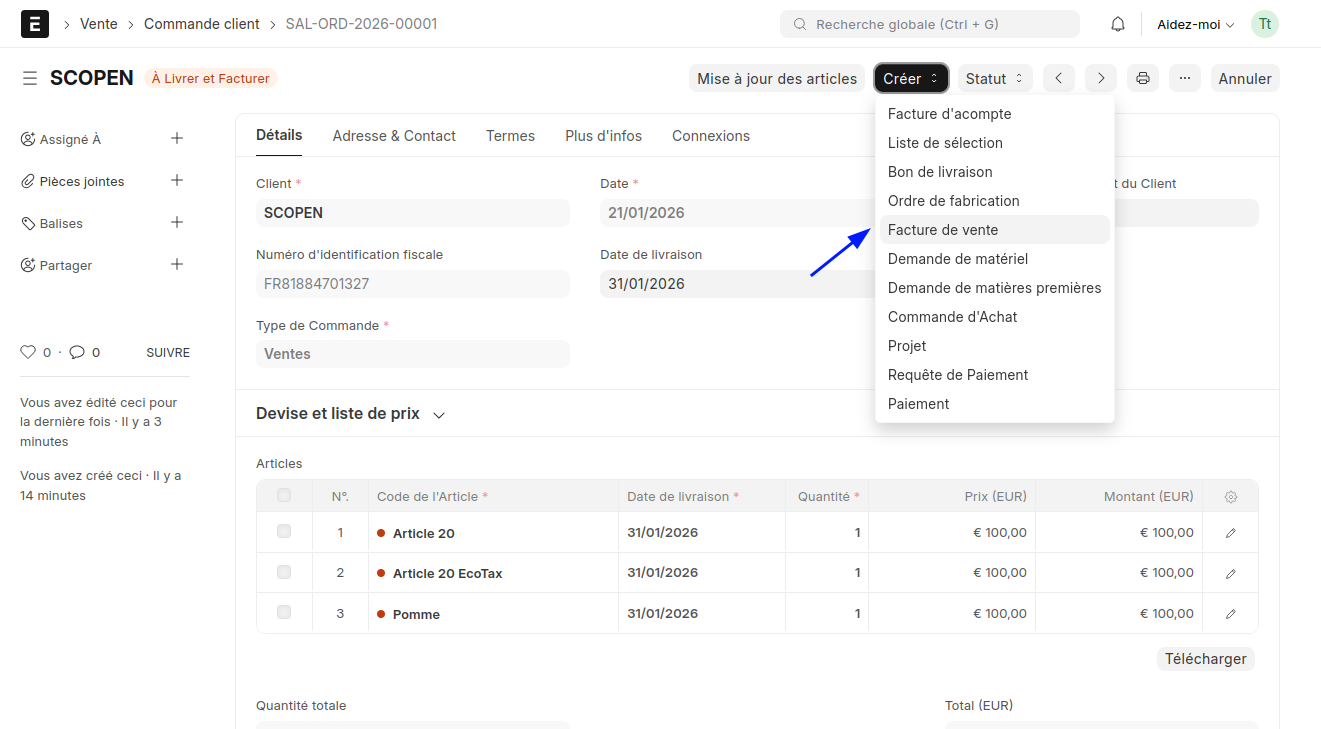The image size is (1321, 729).
Task: Switch to Termes tab
Action: pos(510,136)
